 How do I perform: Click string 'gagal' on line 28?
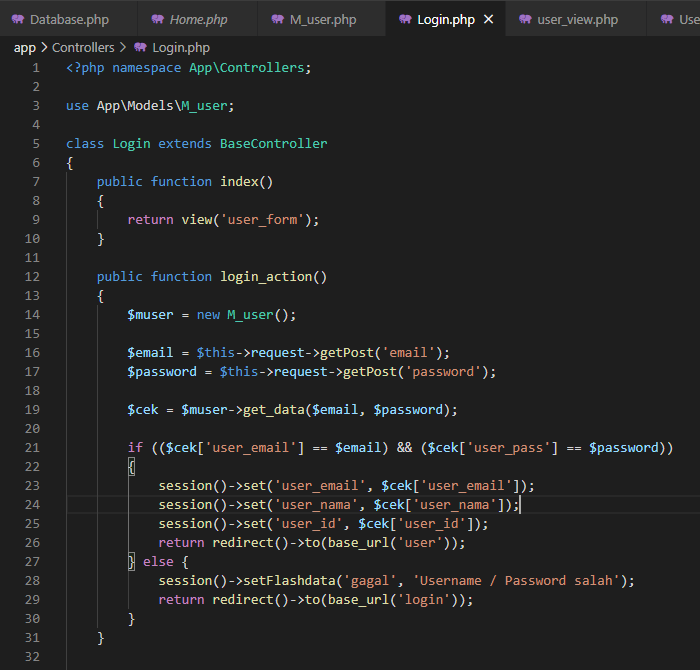point(370,581)
